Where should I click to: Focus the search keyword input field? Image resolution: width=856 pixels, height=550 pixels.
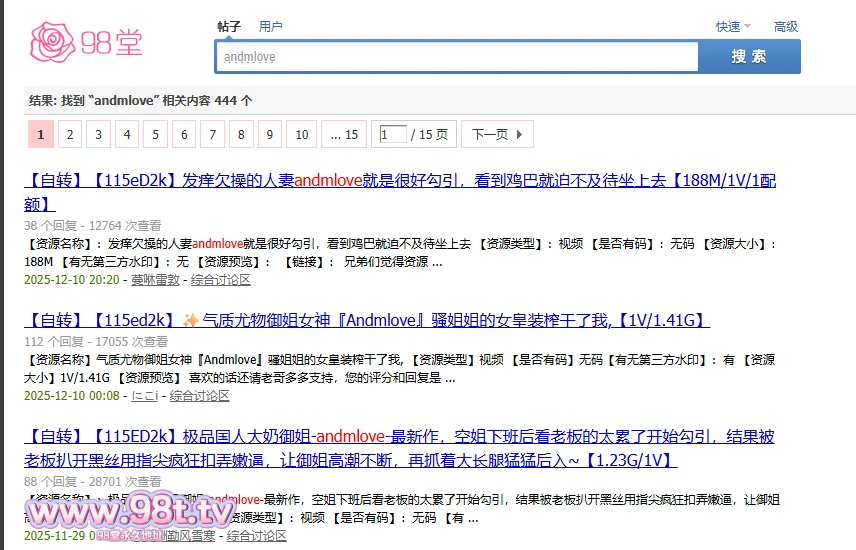(456, 57)
